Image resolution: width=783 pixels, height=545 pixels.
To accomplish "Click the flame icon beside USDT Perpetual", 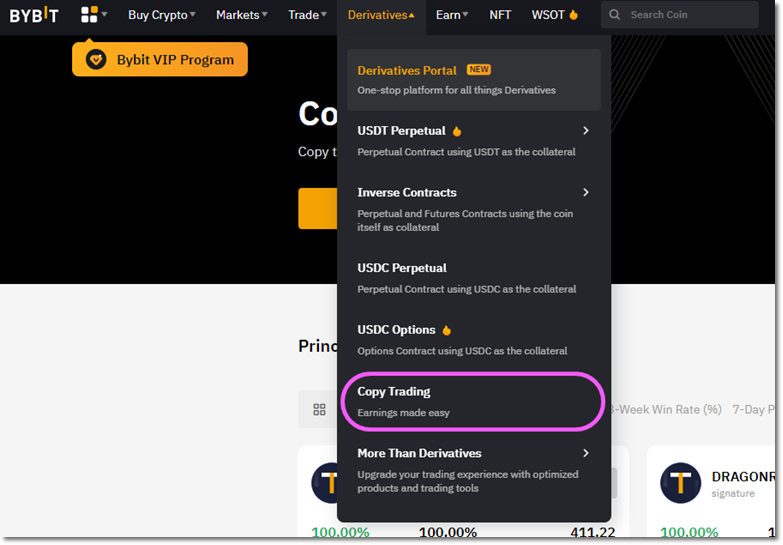I will point(457,131).
